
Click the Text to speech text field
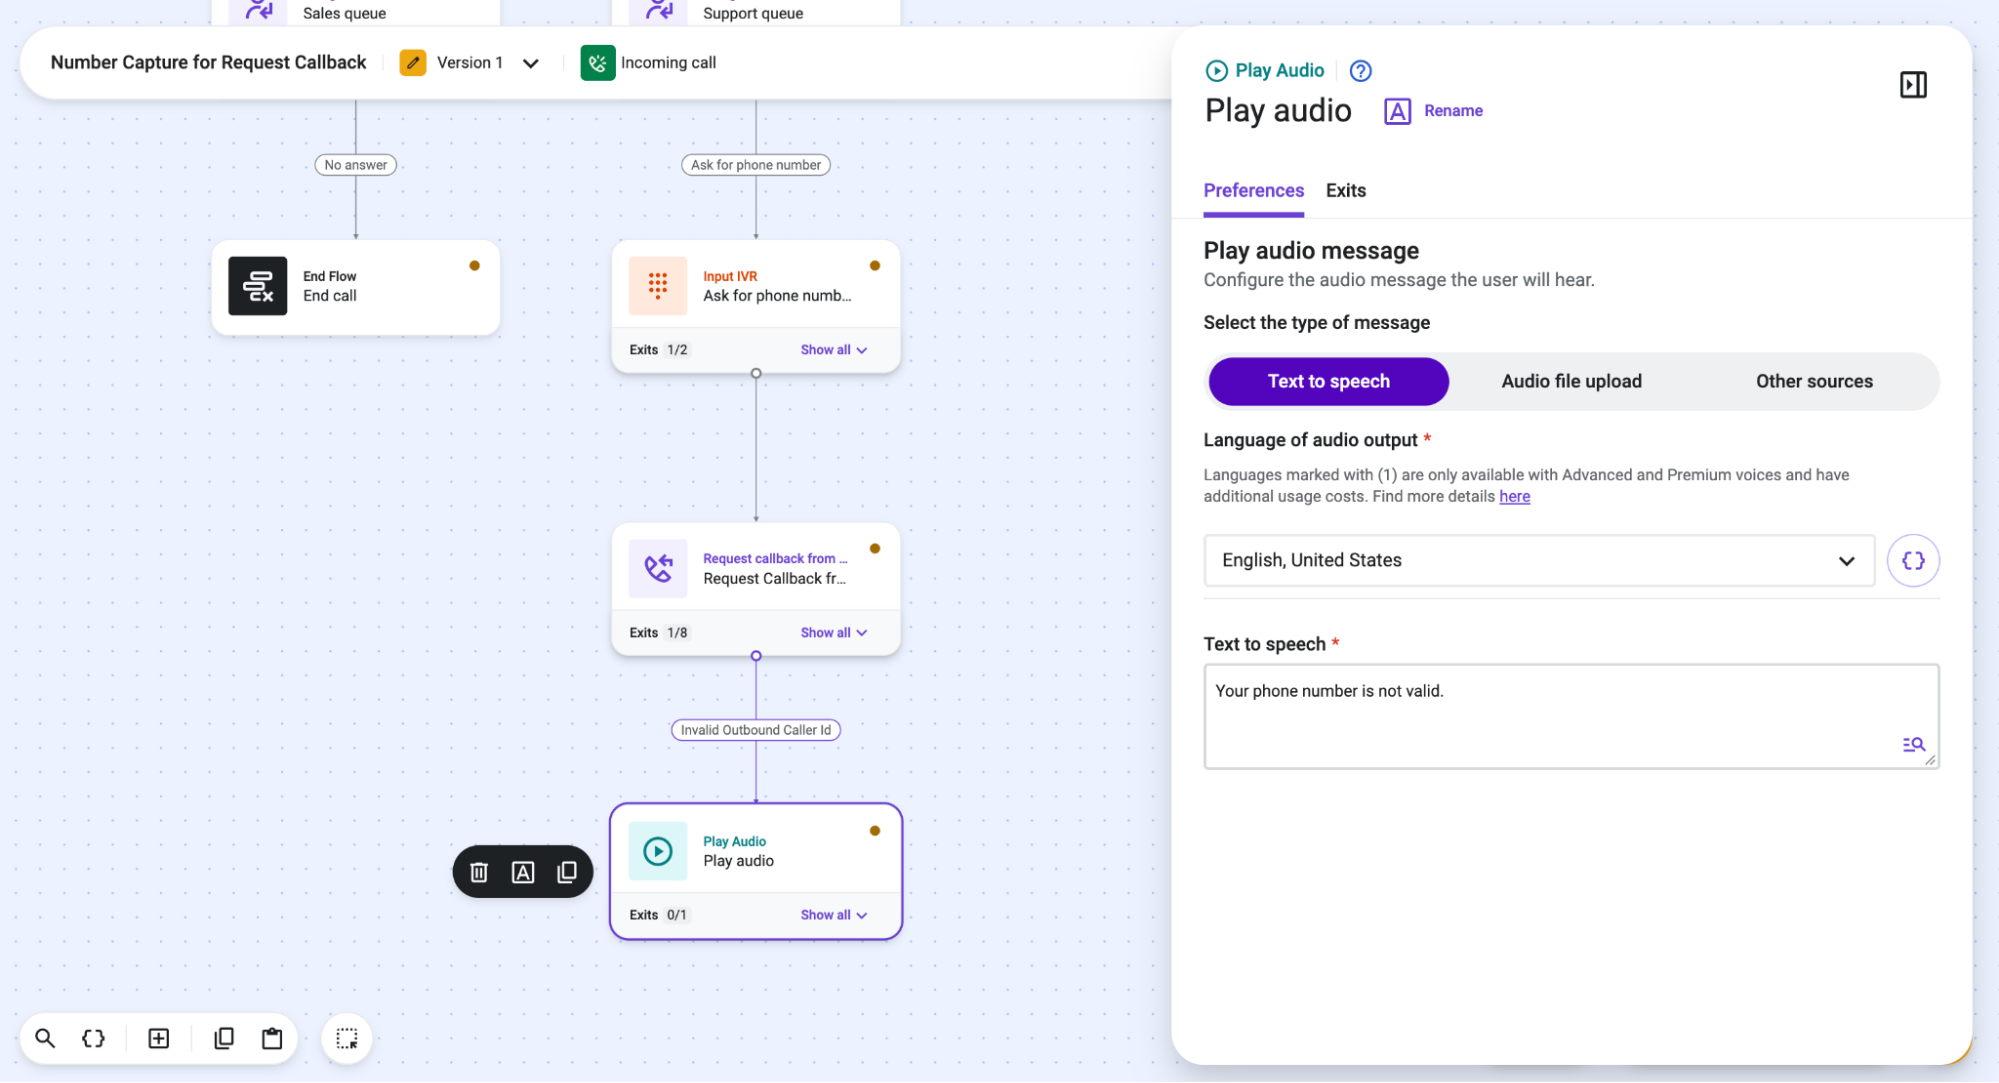1570,716
